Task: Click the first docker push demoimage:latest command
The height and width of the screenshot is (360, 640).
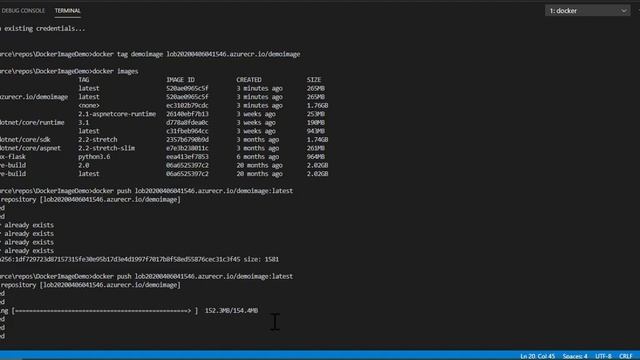Action: (x=193, y=191)
